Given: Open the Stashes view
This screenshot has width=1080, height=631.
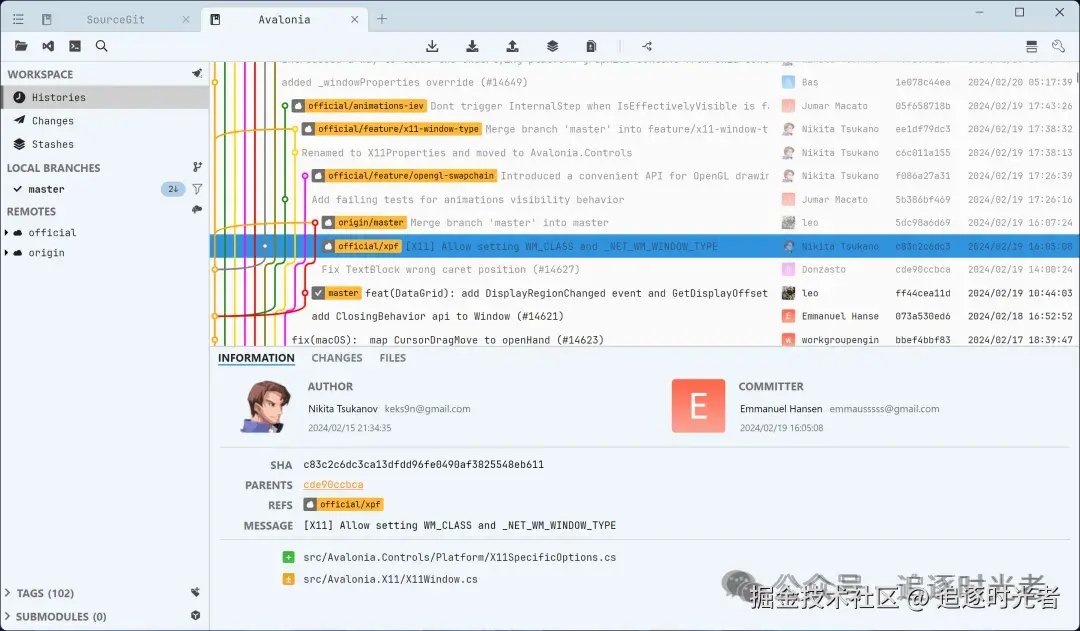Looking at the screenshot, I should tap(105, 144).
